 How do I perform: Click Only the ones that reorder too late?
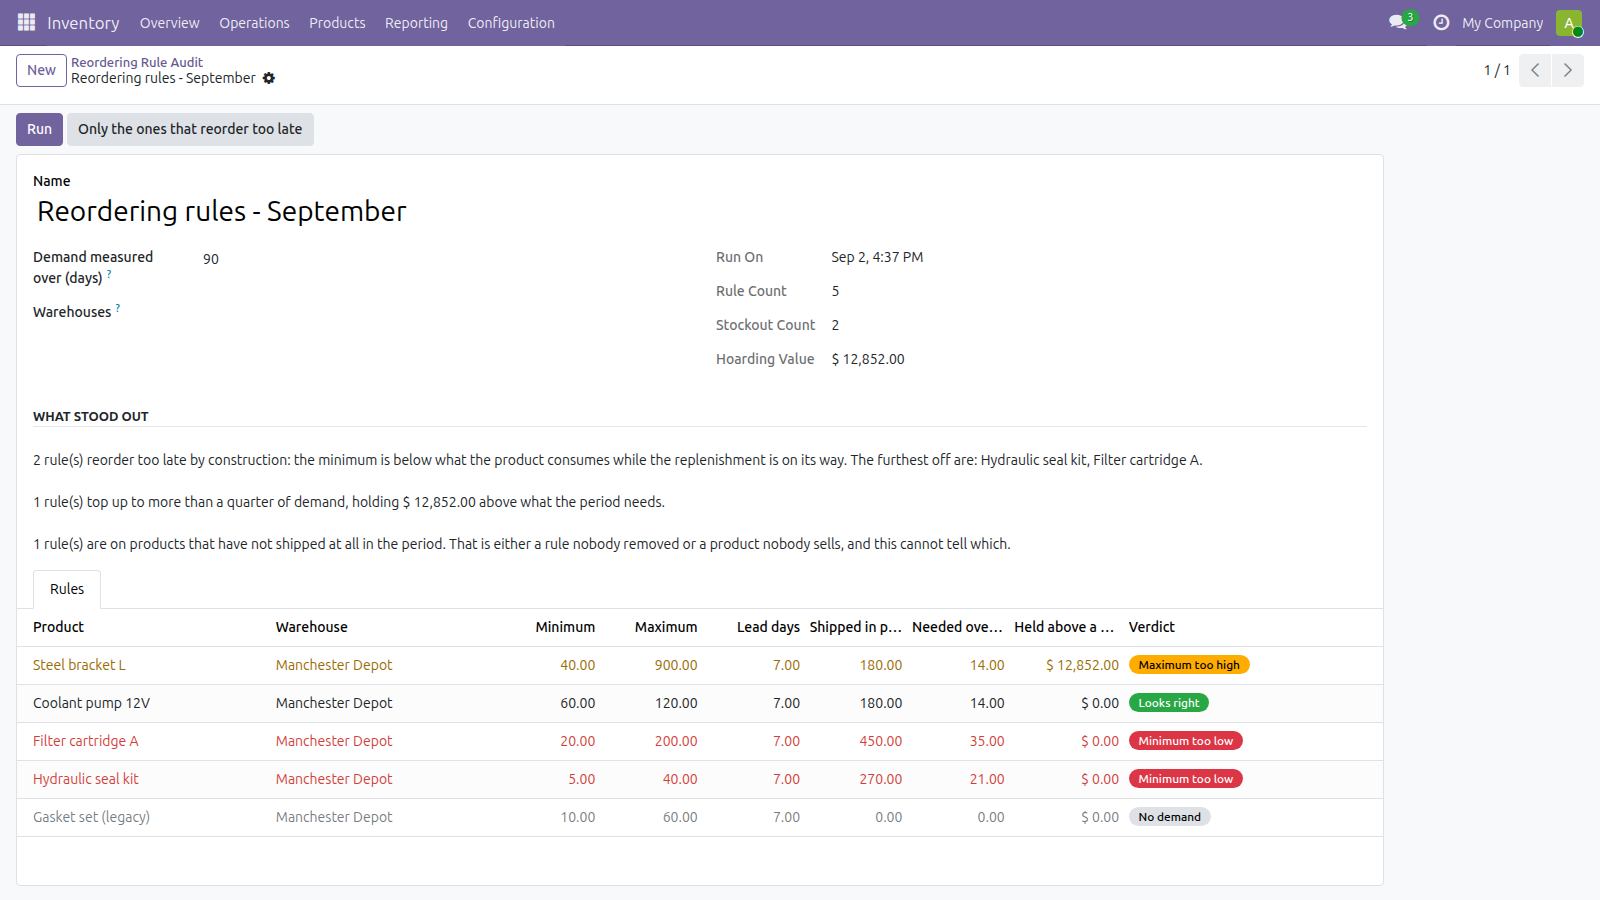pos(190,129)
